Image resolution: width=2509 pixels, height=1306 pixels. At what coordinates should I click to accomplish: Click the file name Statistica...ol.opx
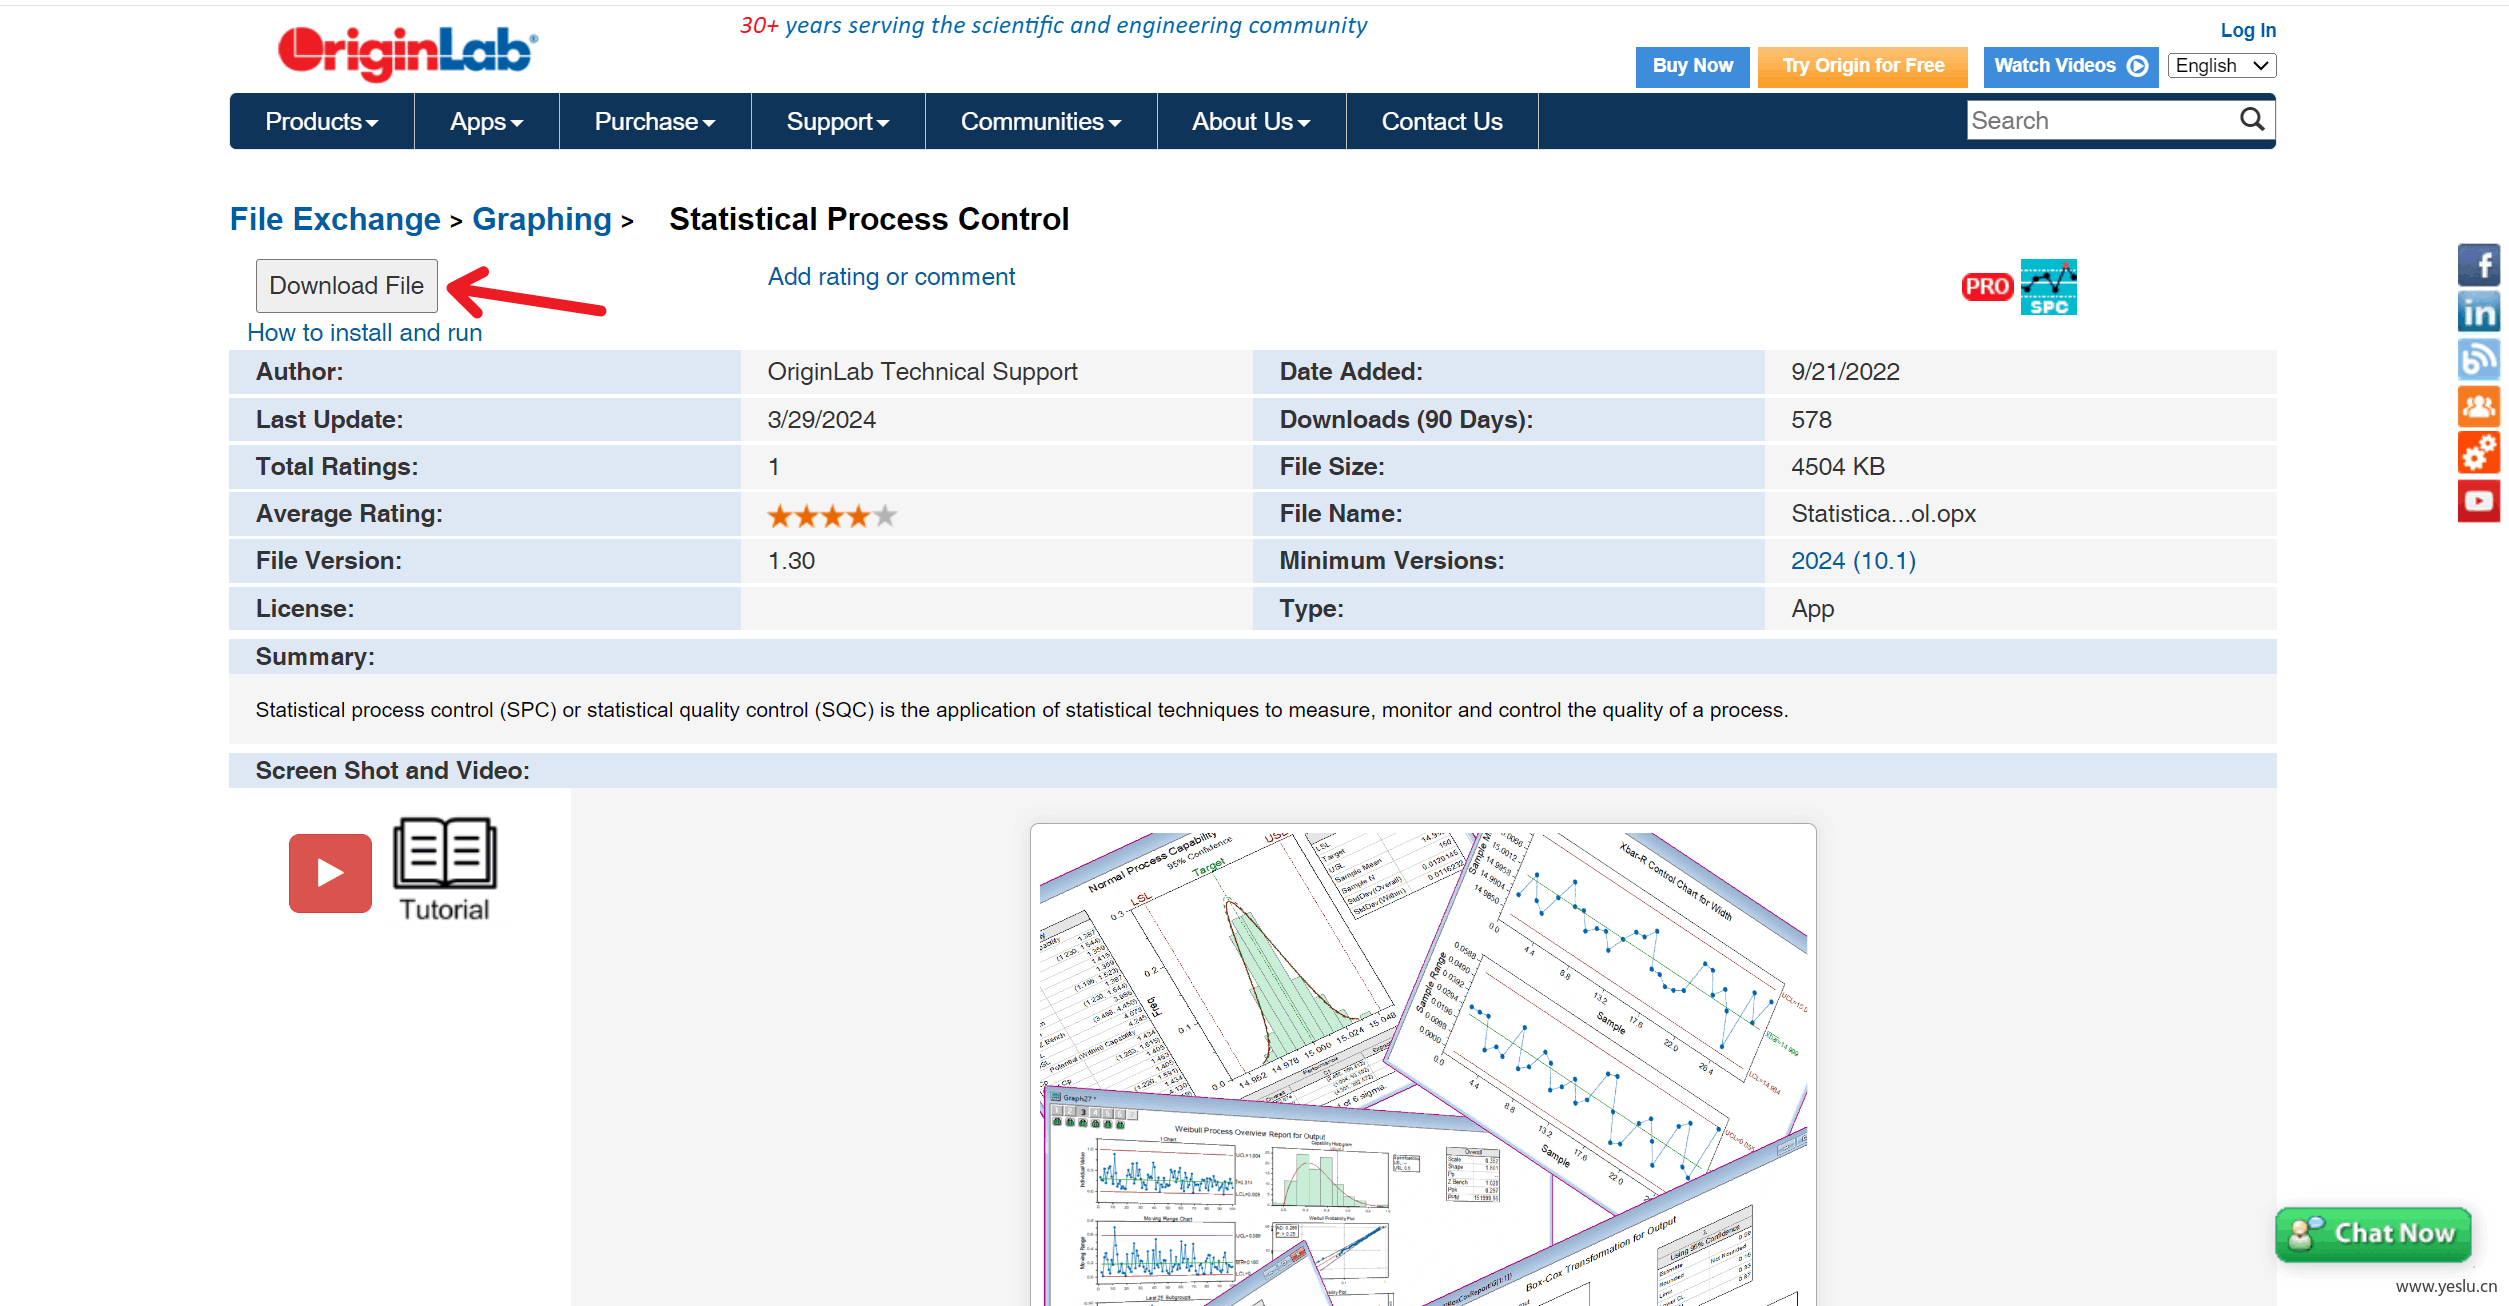(x=1883, y=514)
